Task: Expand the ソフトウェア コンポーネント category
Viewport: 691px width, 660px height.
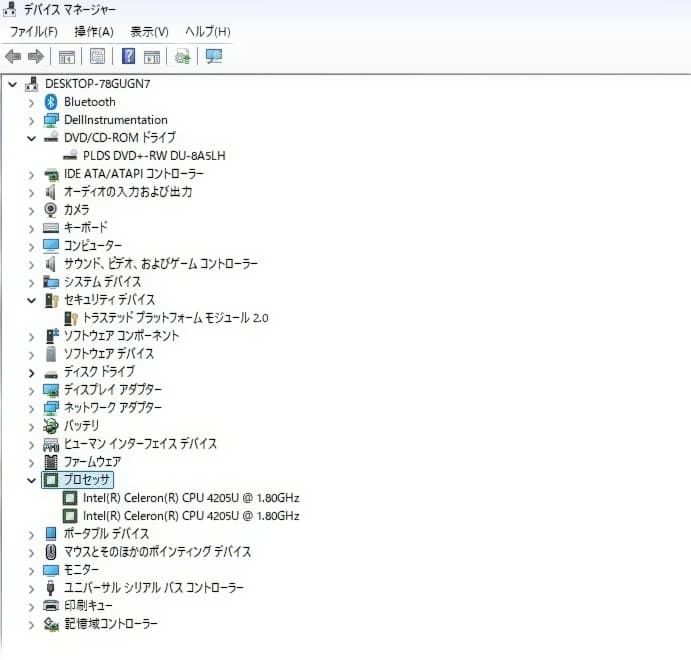Action: [x=31, y=337]
